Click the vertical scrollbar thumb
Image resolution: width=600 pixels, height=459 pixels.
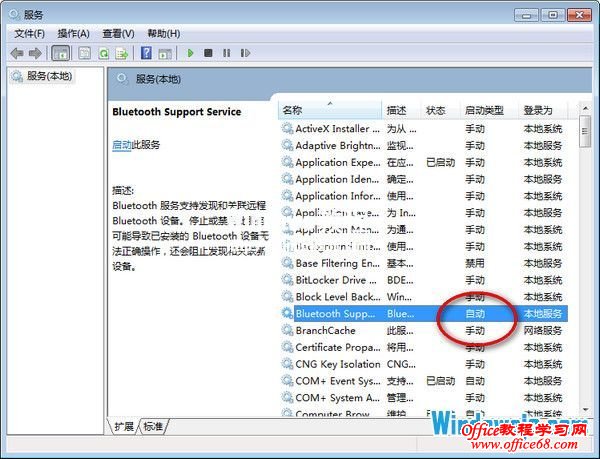click(x=585, y=132)
